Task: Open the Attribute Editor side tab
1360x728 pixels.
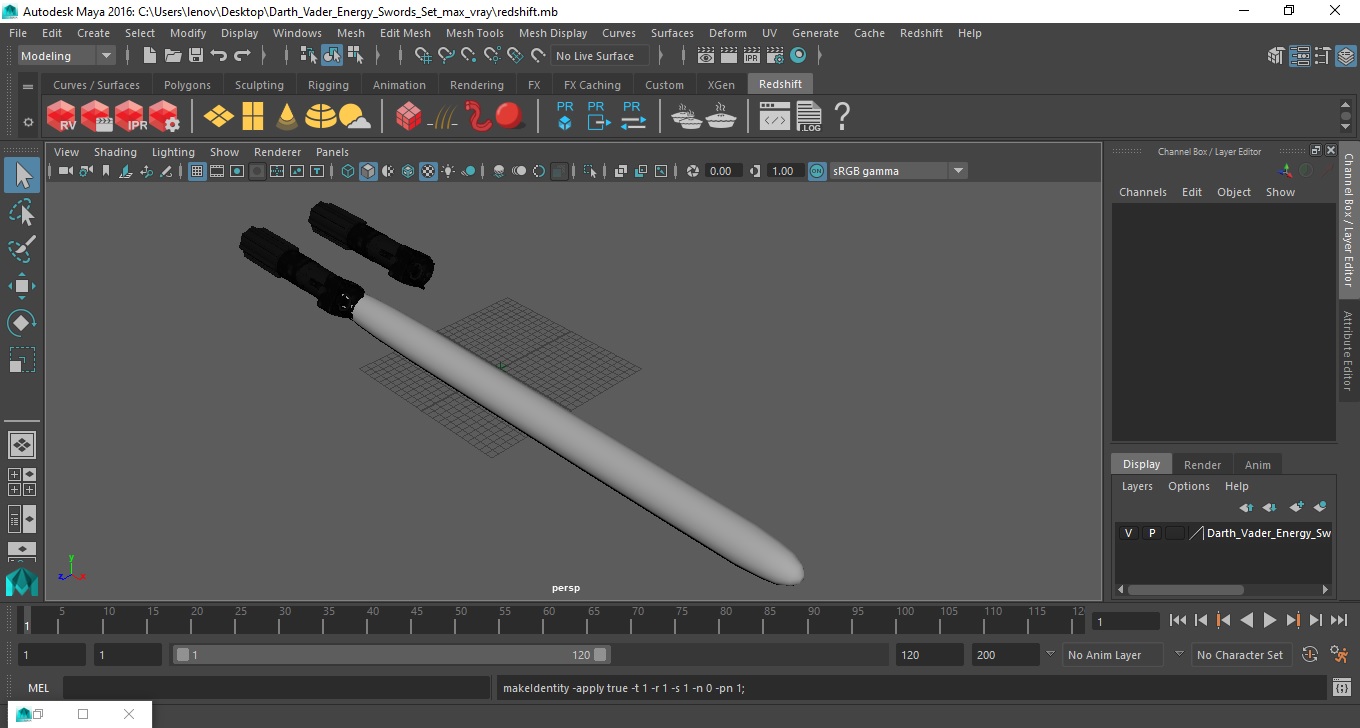Action: (x=1348, y=350)
